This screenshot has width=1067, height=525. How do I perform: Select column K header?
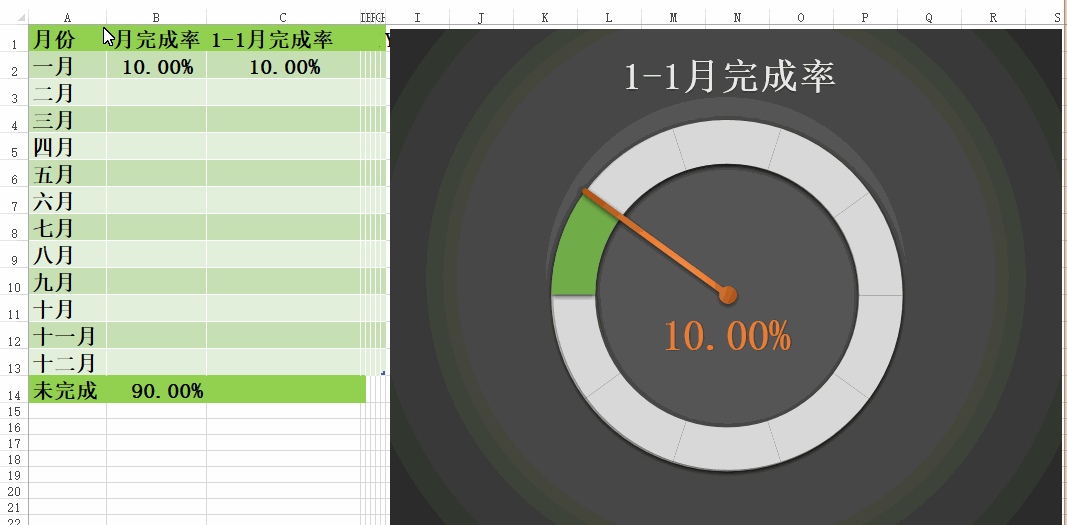tap(545, 17)
